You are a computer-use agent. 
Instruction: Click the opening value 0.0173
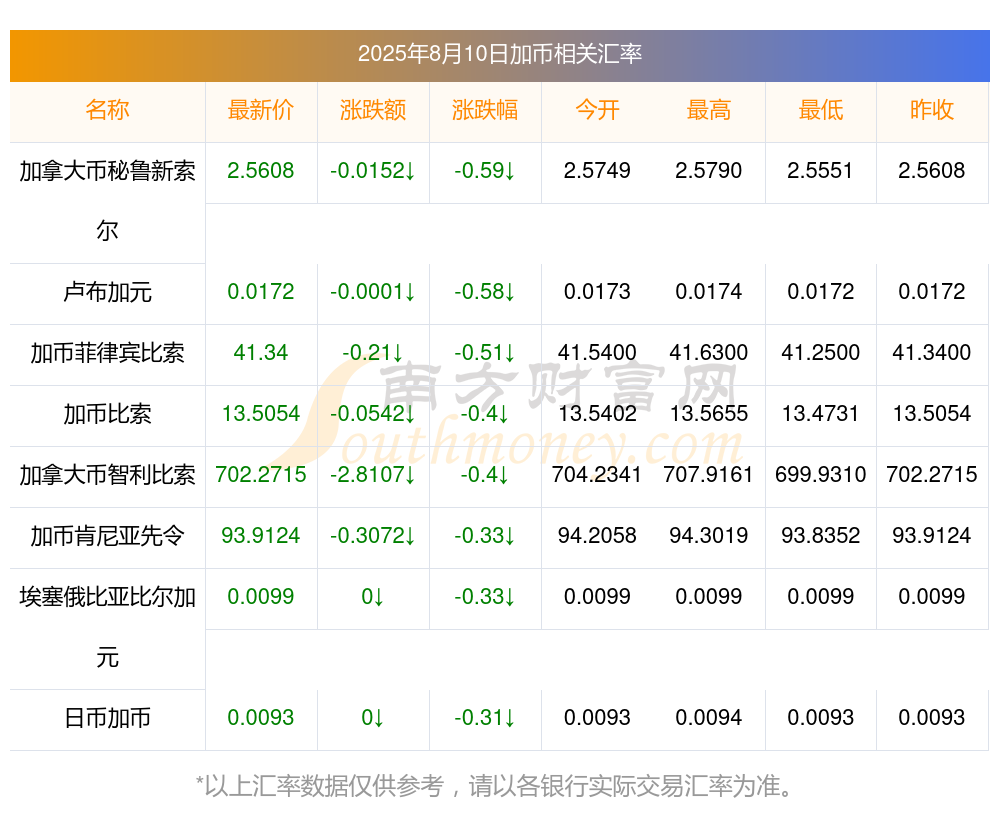point(597,291)
